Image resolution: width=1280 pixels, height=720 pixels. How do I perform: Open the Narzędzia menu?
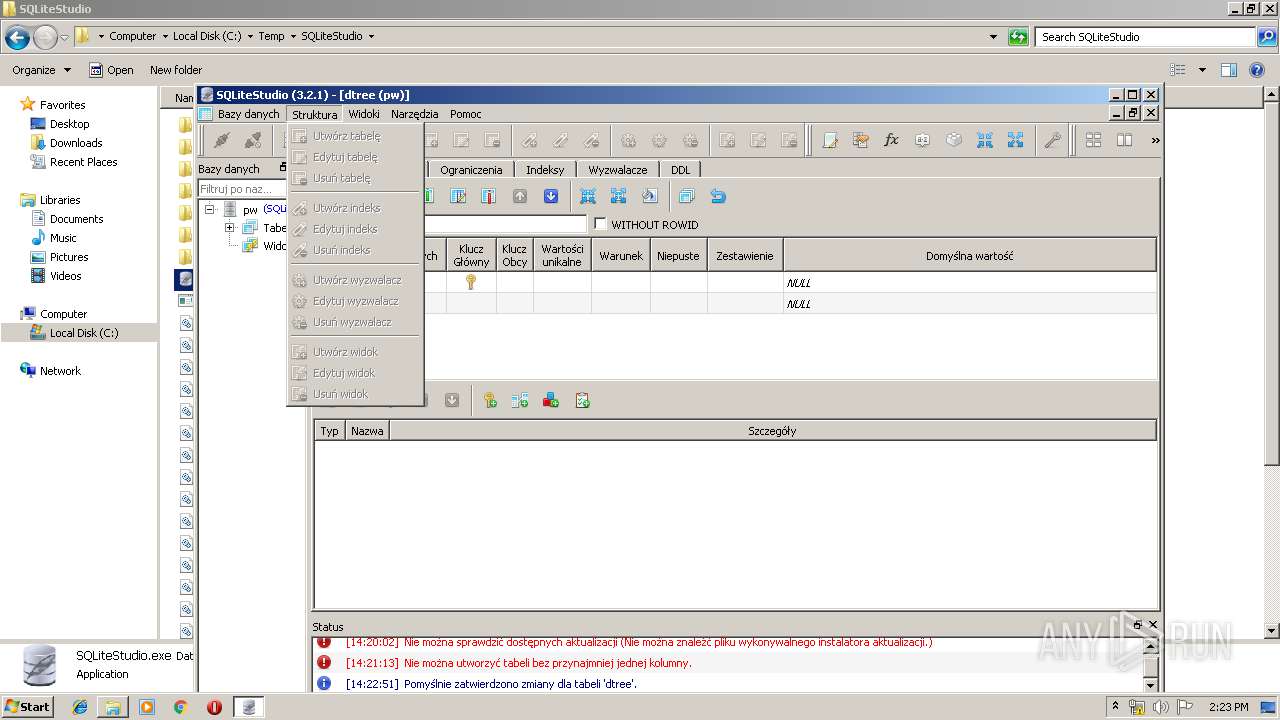(414, 114)
